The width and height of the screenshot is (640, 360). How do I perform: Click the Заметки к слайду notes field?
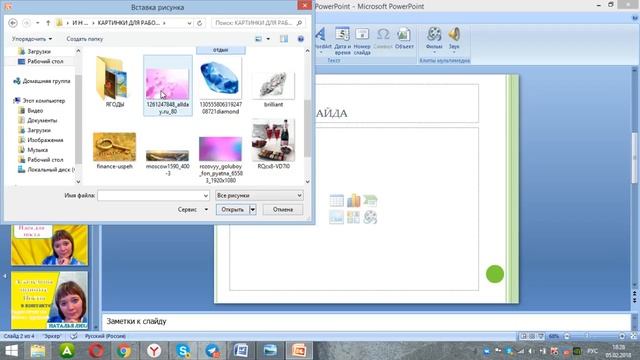click(x=366, y=322)
